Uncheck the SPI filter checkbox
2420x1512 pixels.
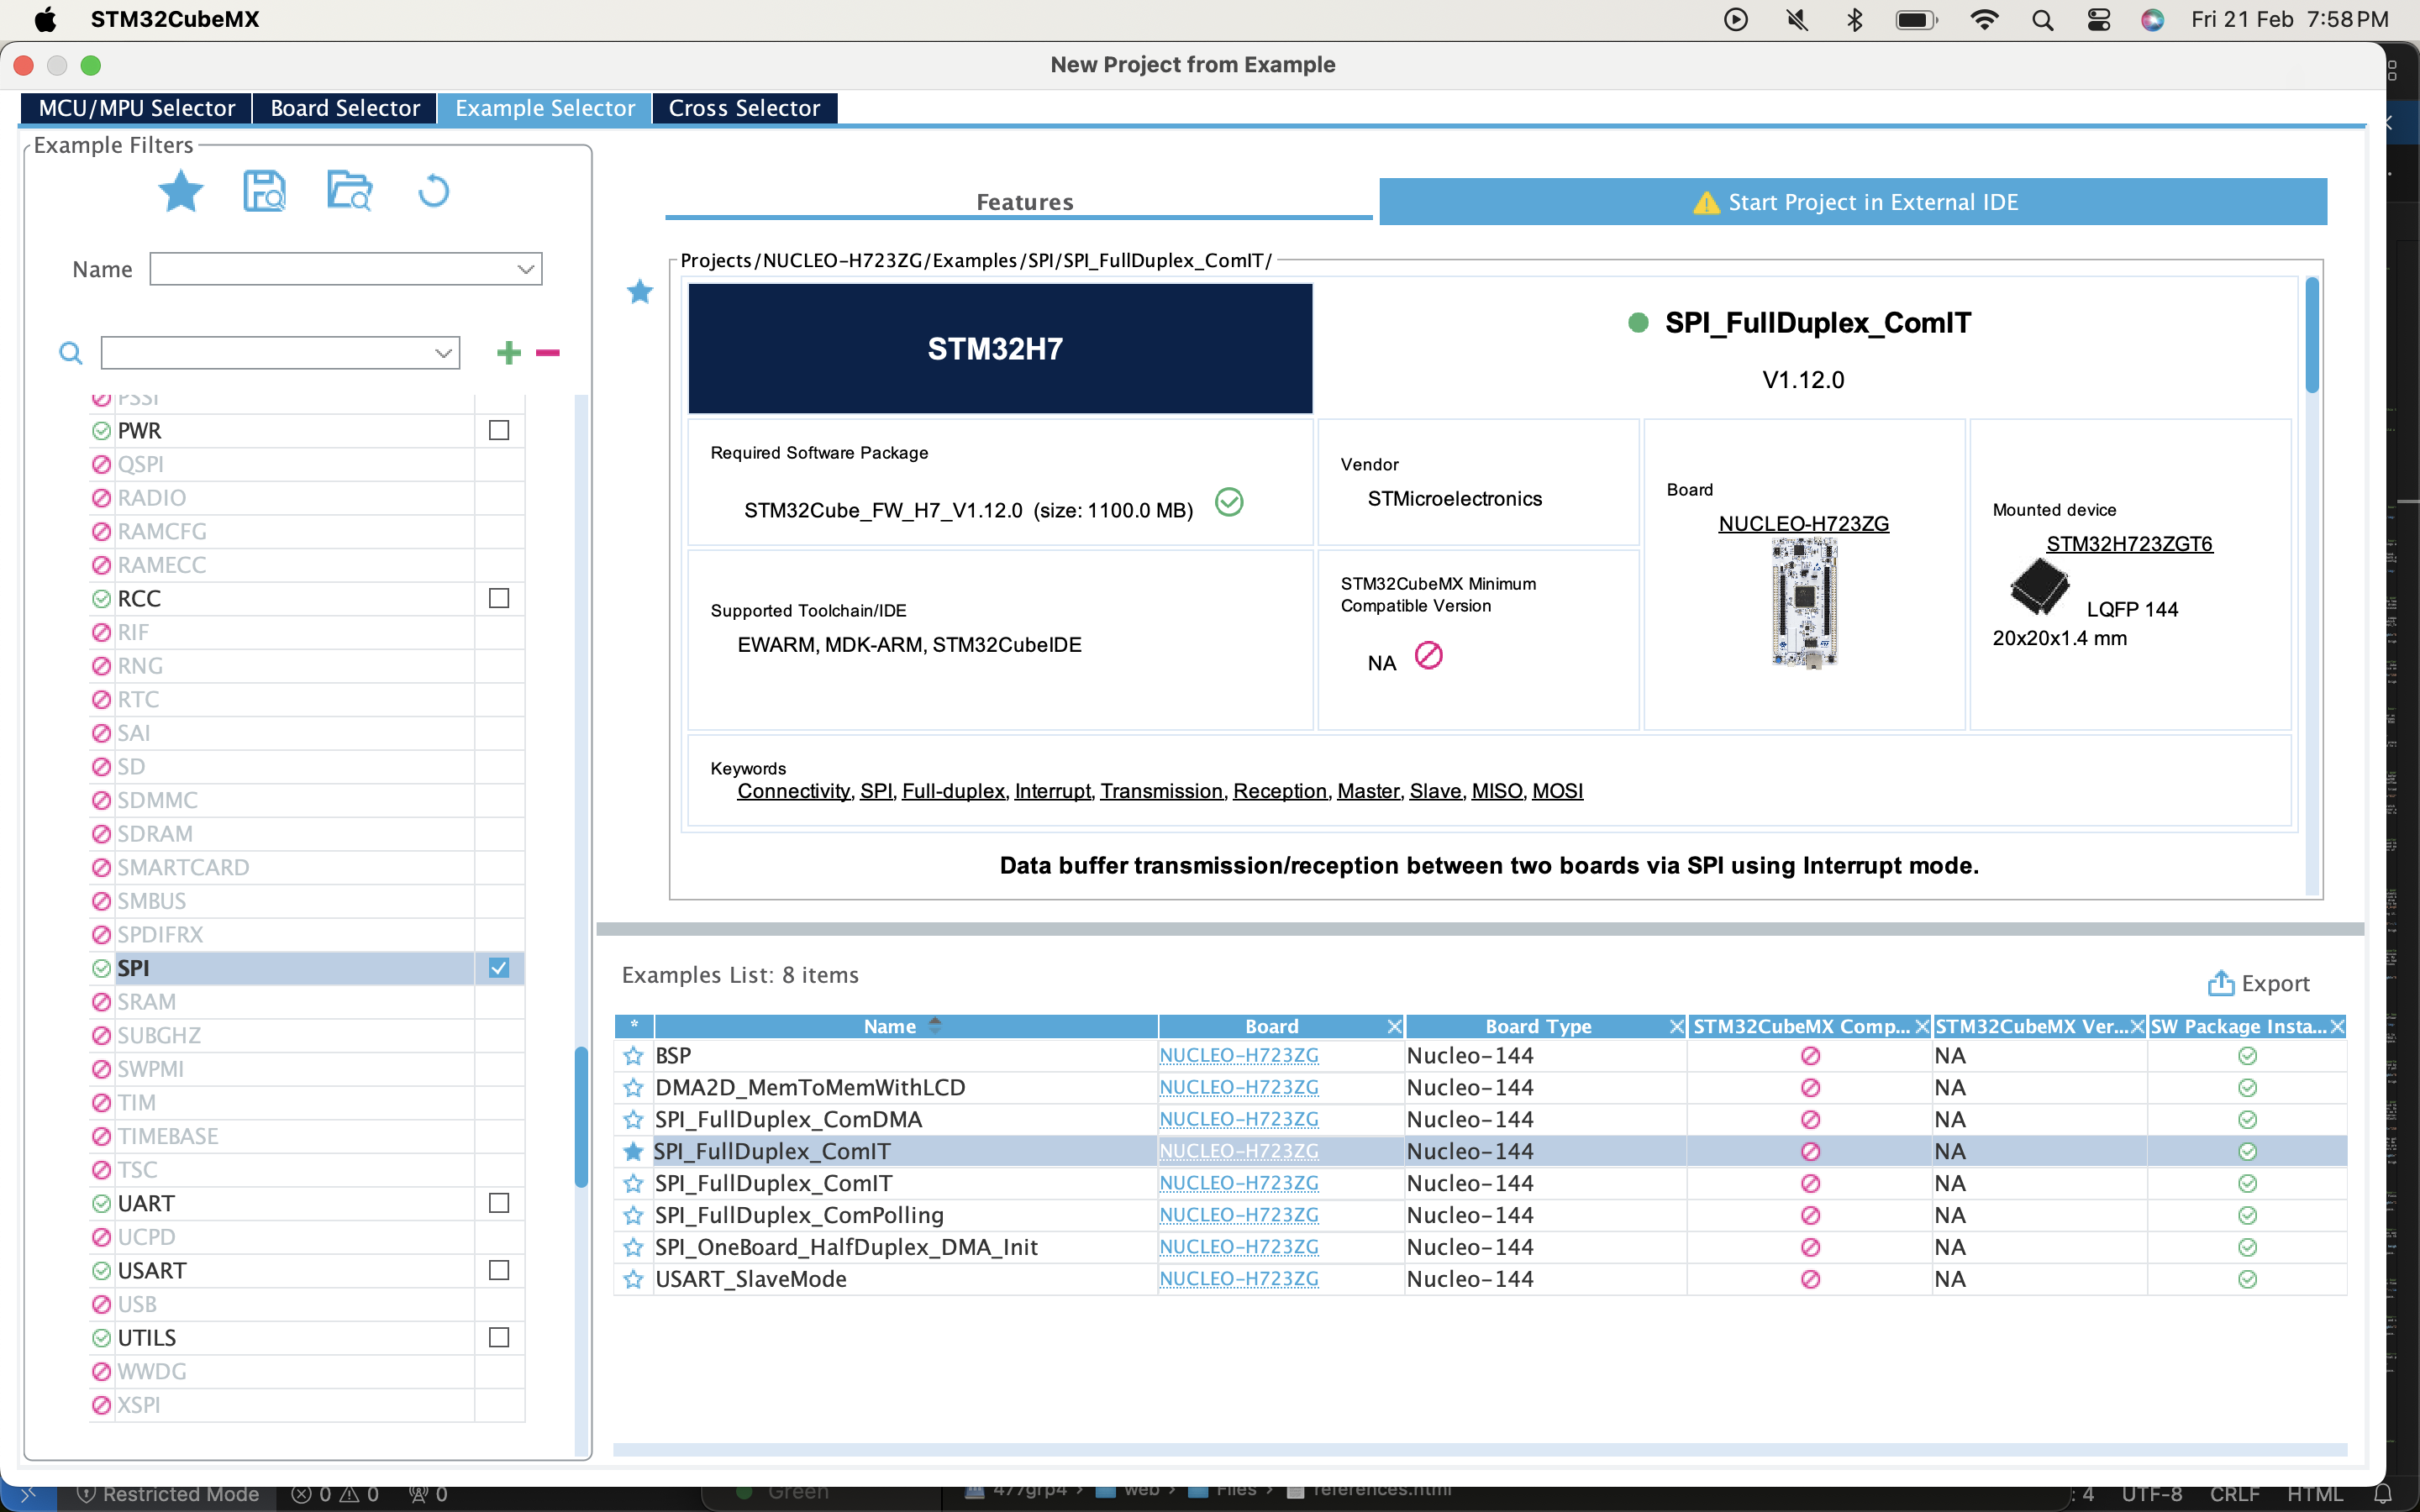coord(499,968)
